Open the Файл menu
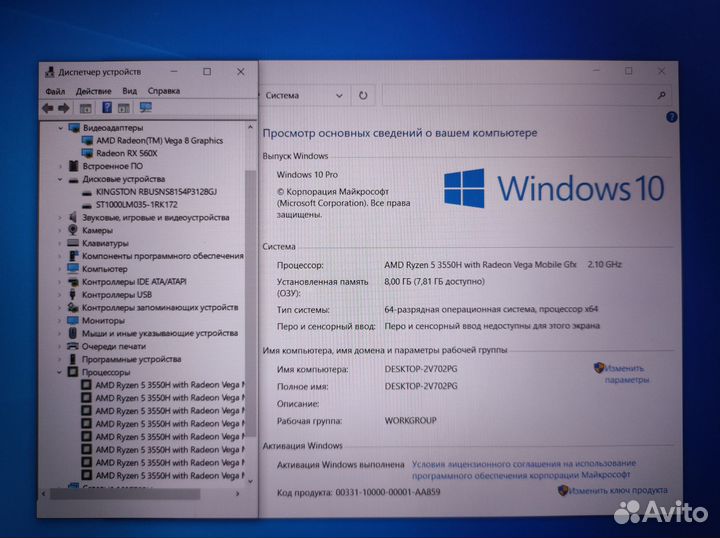 click(x=54, y=90)
